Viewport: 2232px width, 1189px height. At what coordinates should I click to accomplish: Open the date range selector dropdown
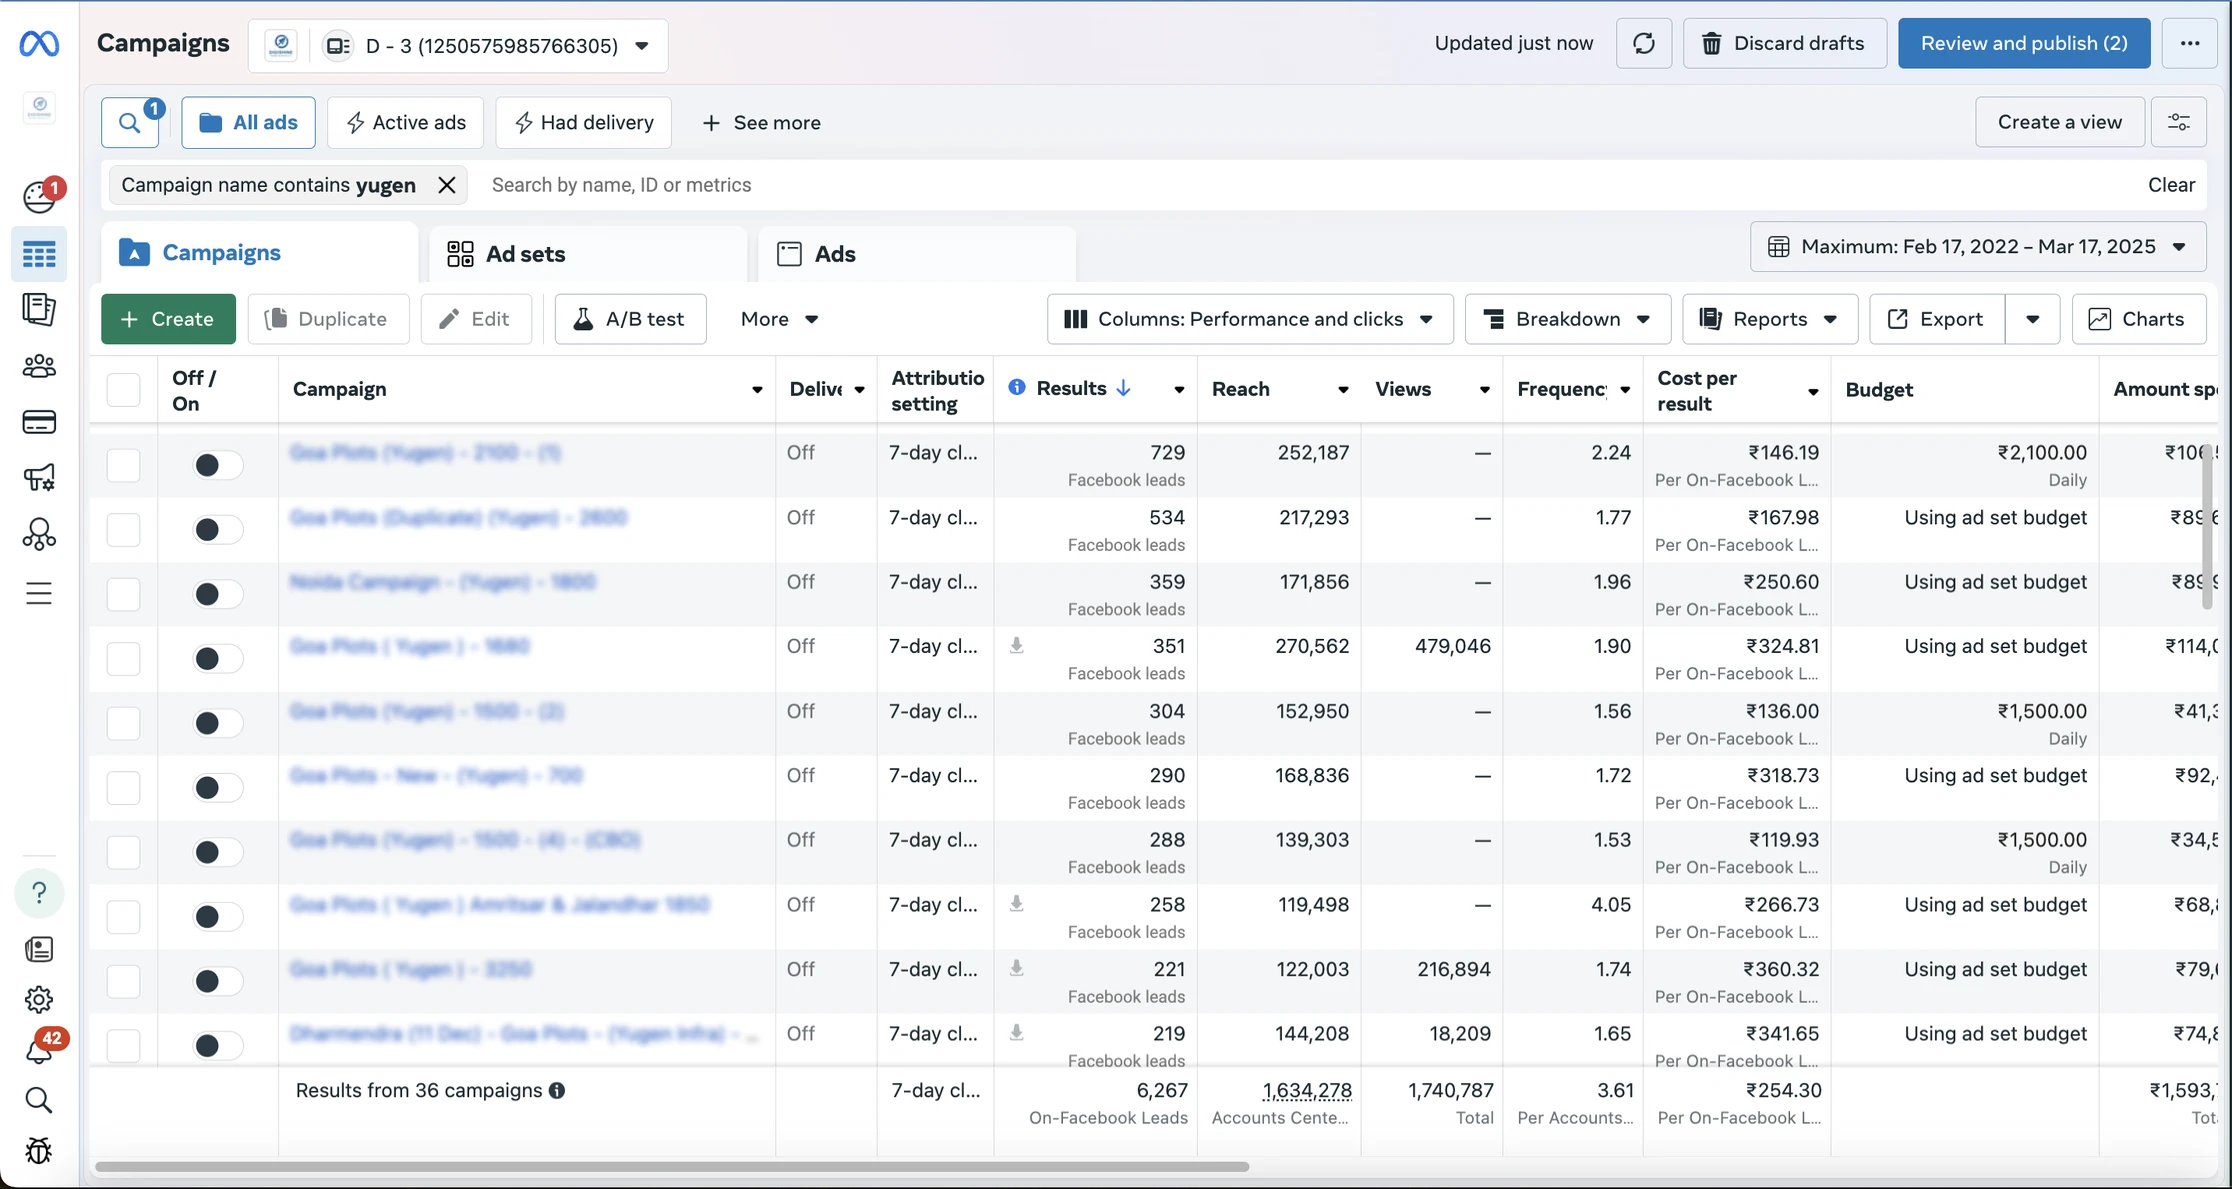point(1977,246)
